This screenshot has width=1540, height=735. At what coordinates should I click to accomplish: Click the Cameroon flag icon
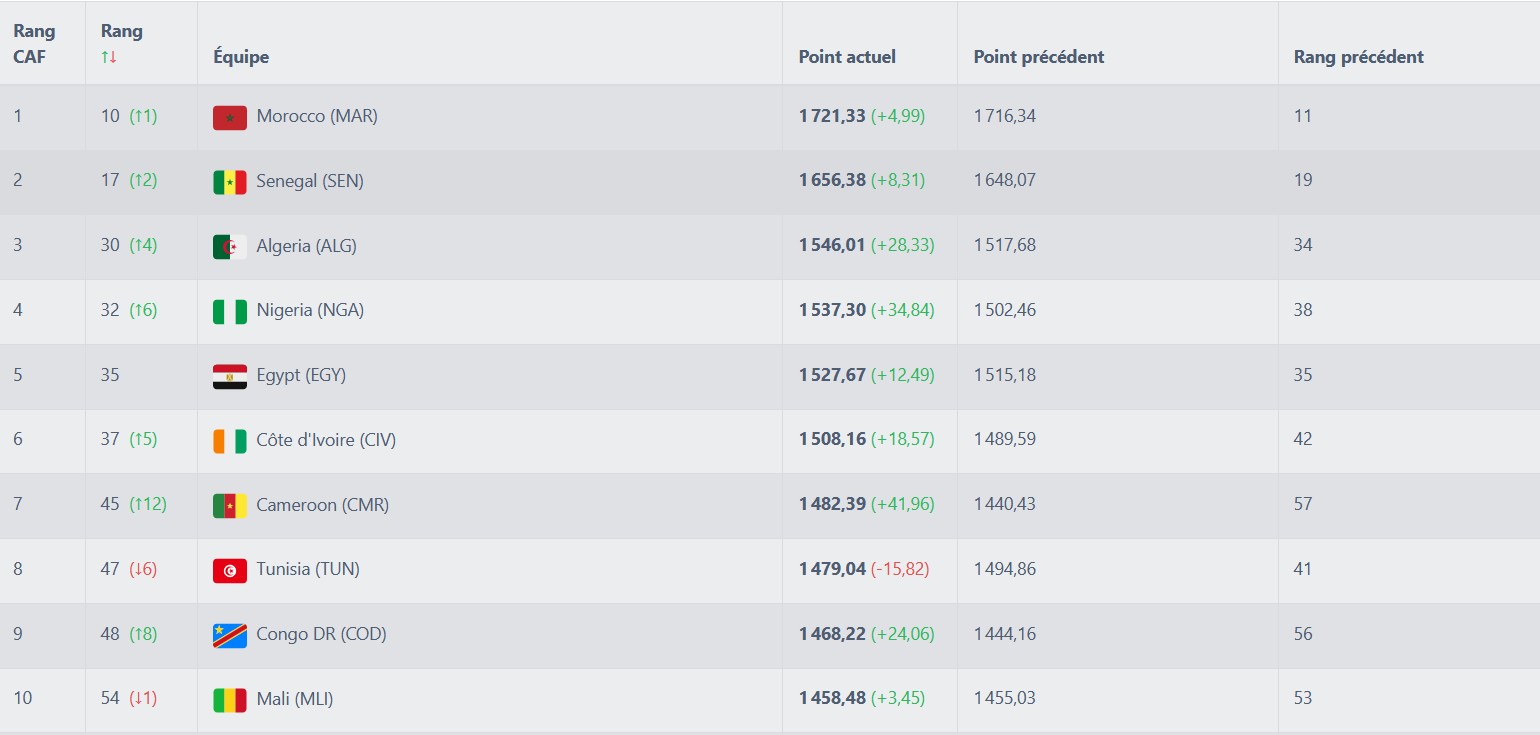coord(229,505)
